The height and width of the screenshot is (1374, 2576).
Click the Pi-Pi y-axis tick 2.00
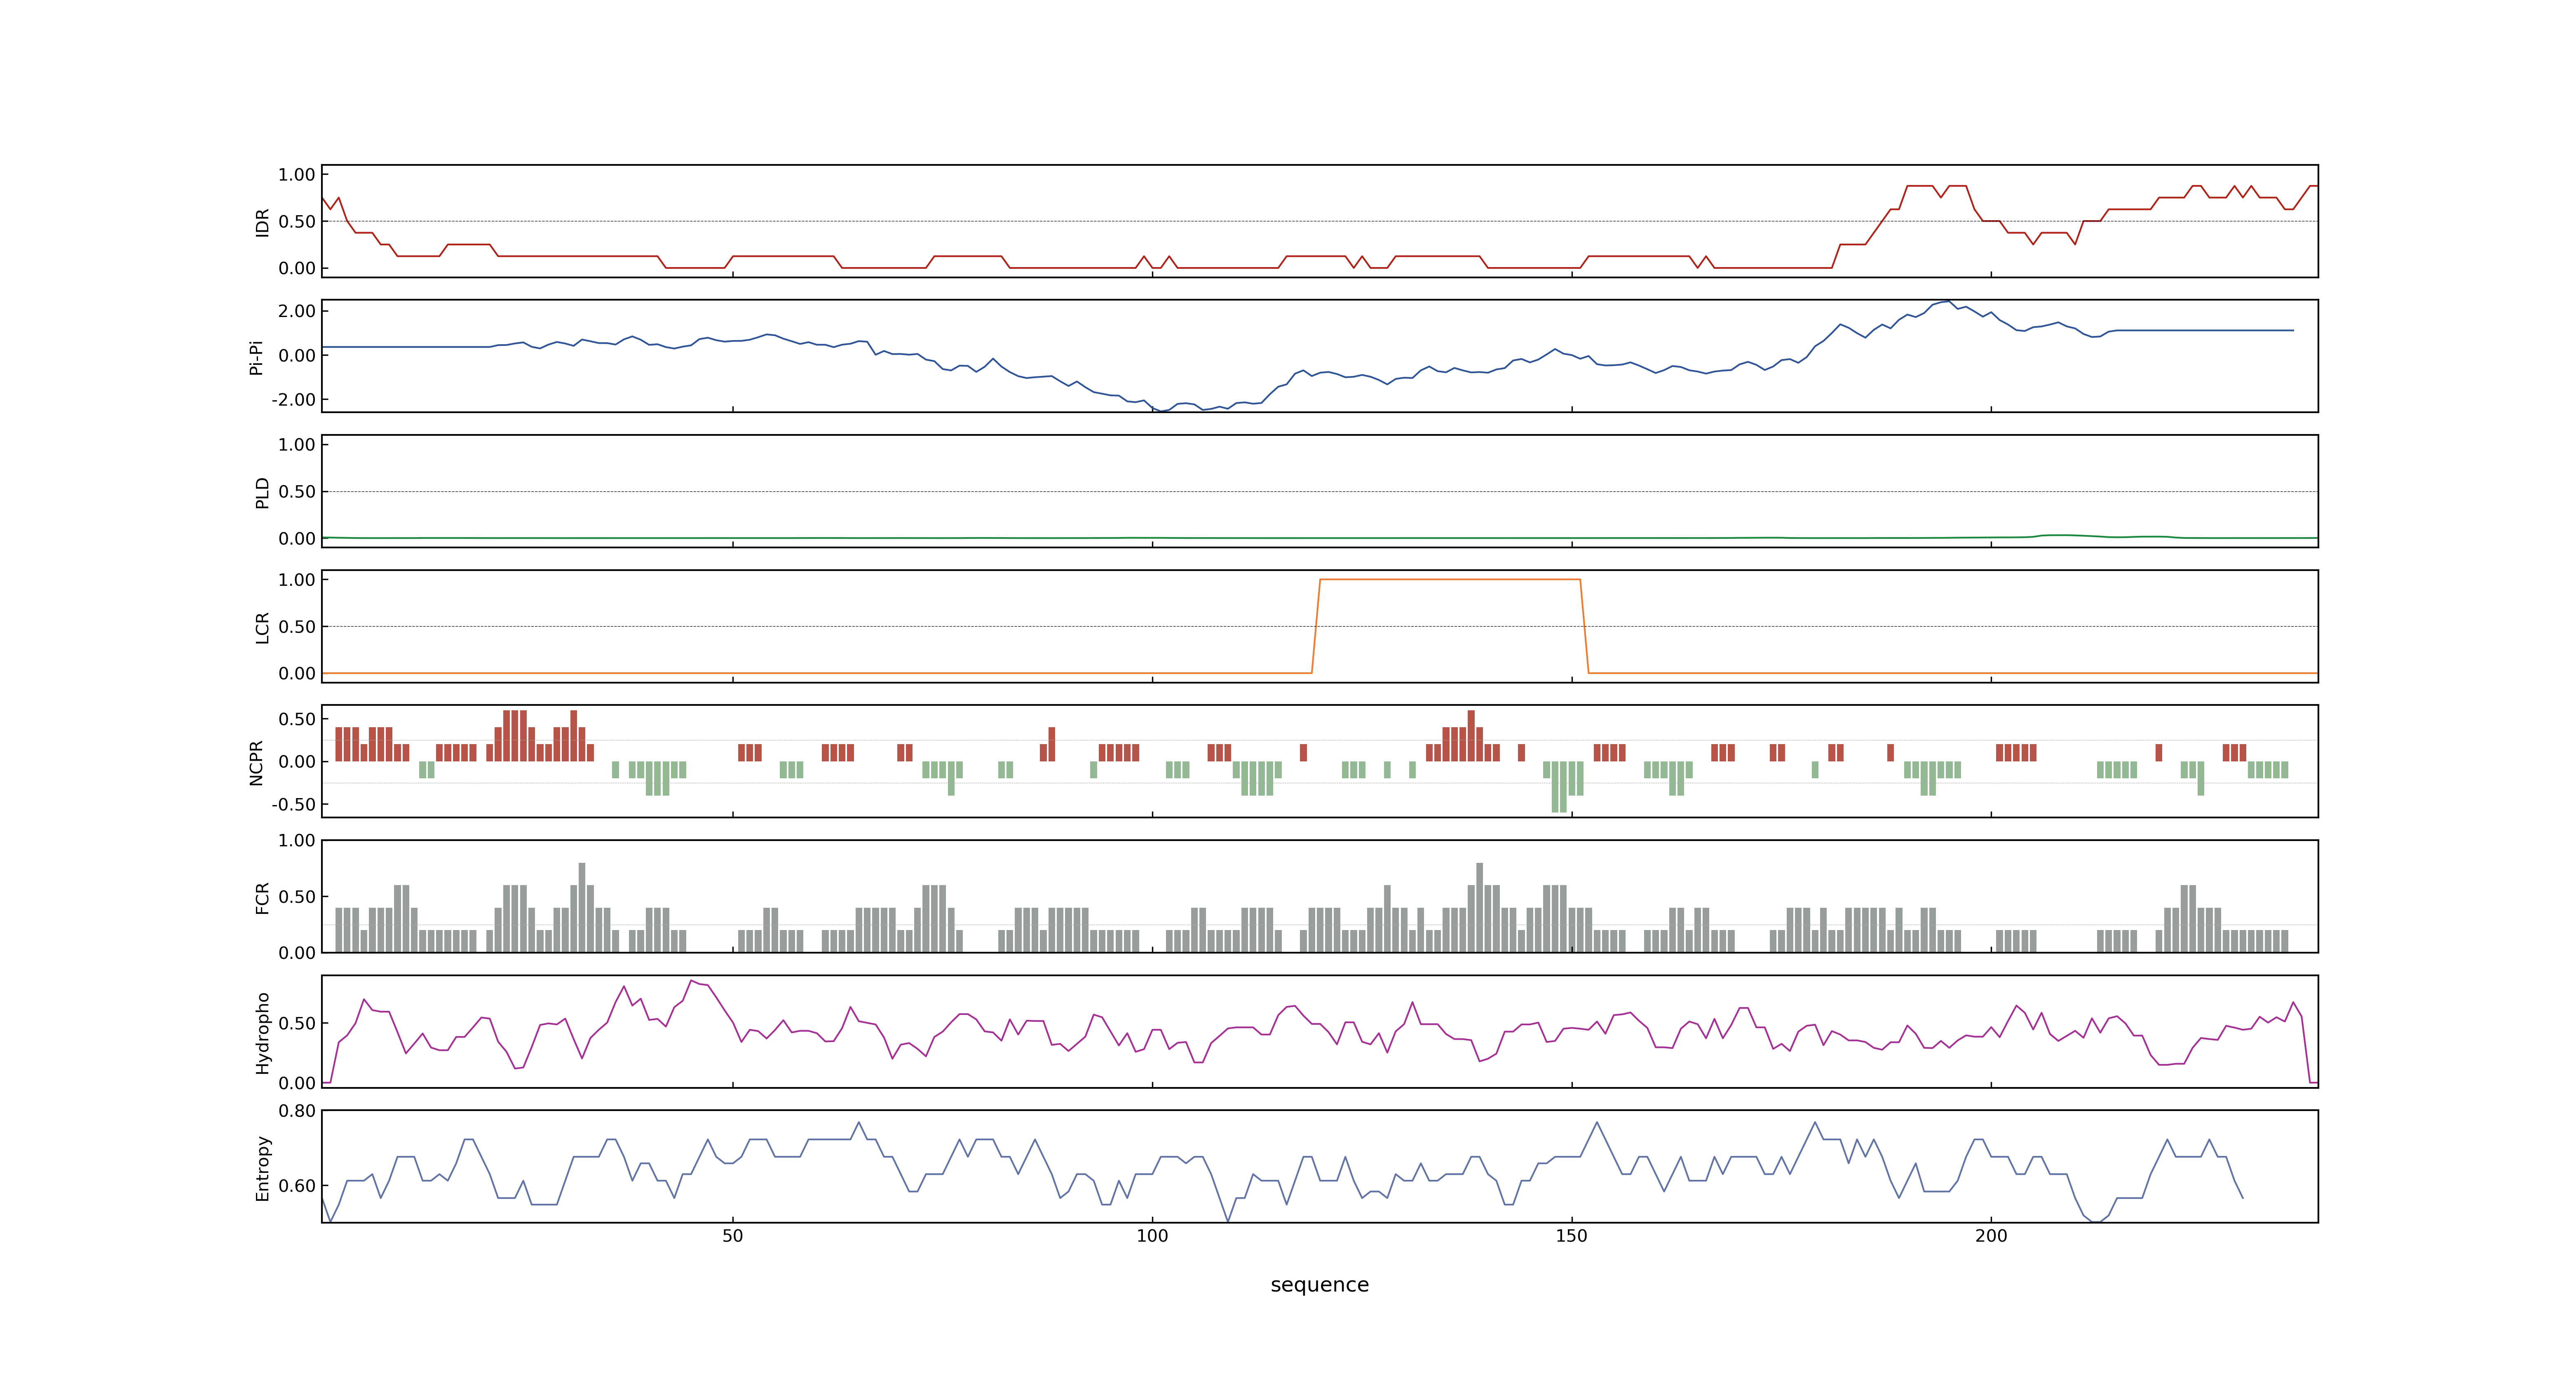[x=297, y=311]
